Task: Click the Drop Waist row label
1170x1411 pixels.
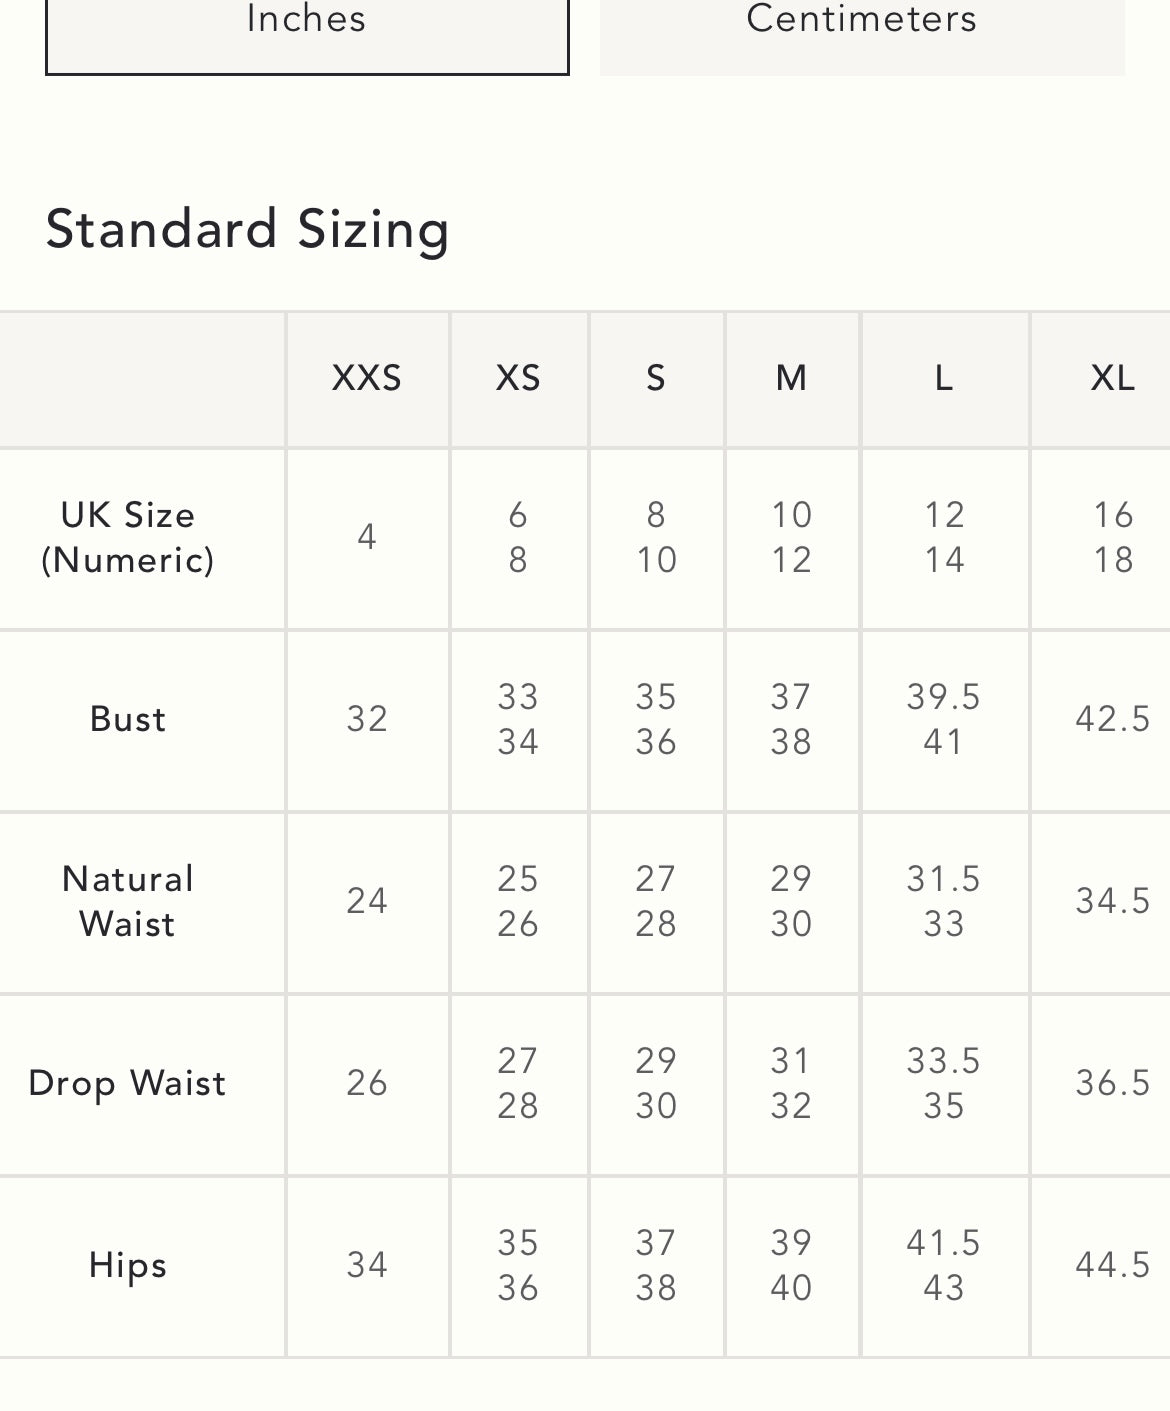Action: (x=128, y=1083)
